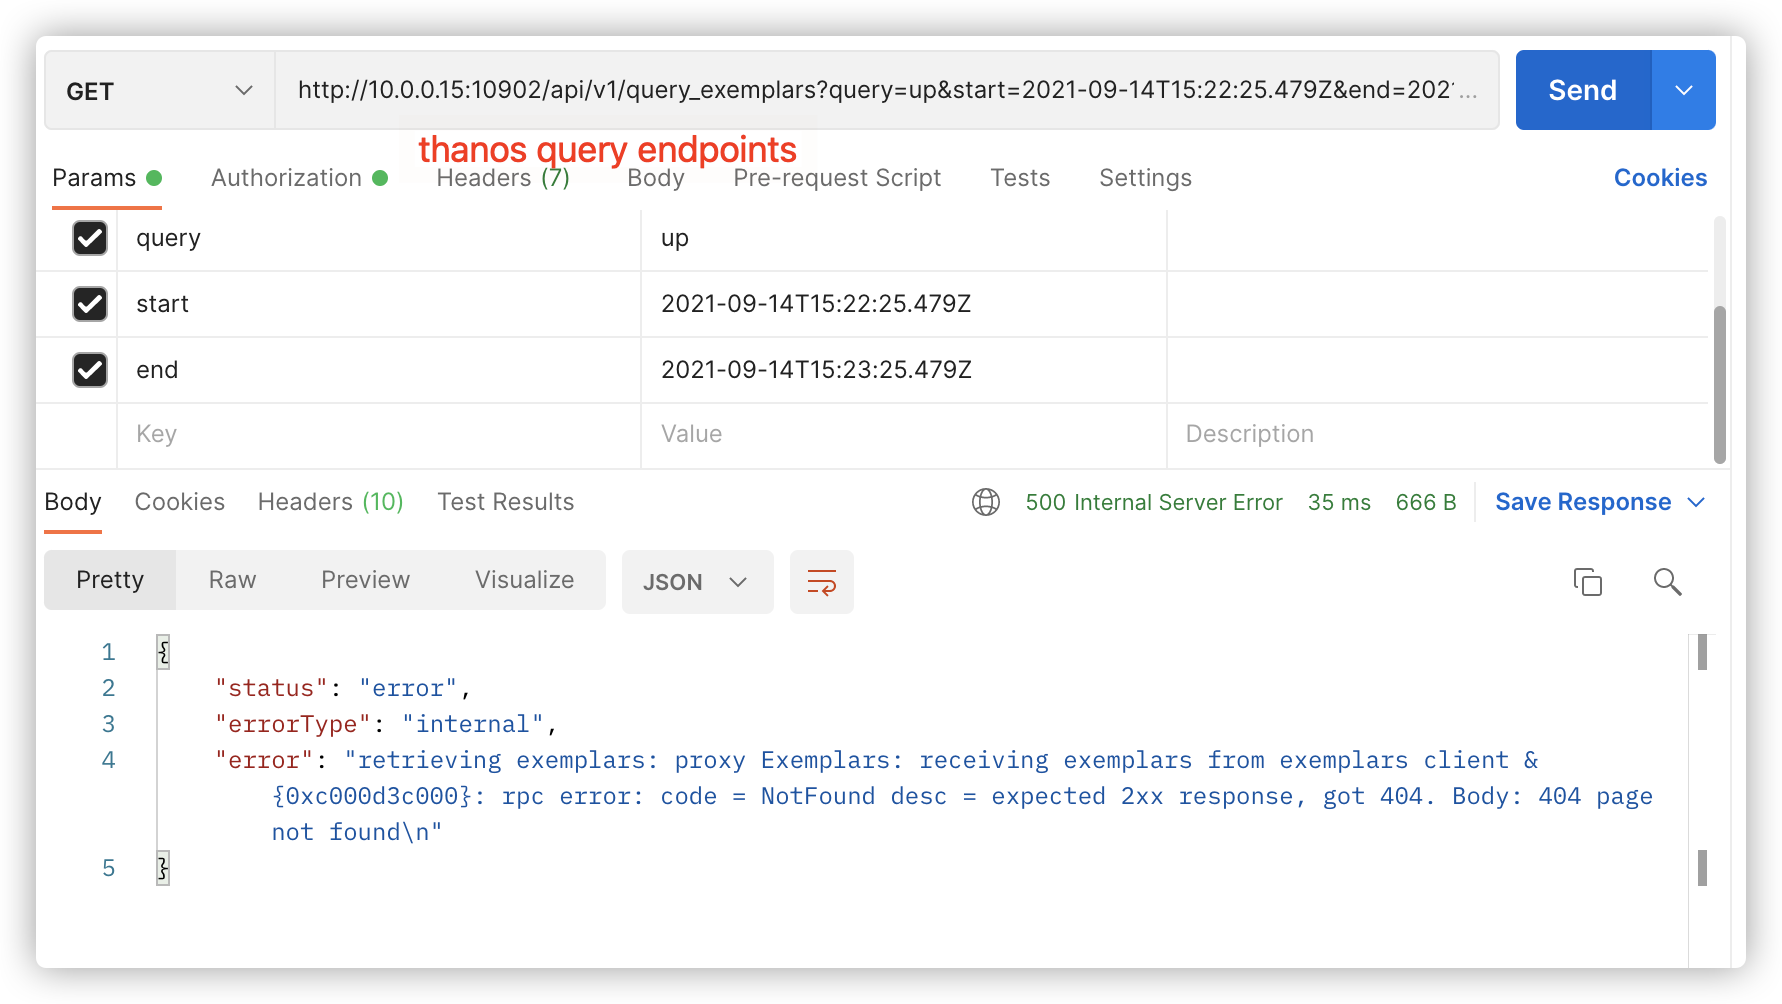Viewport: 1782px width, 1004px height.
Task: Click the globe network info icon
Action: coord(986,502)
